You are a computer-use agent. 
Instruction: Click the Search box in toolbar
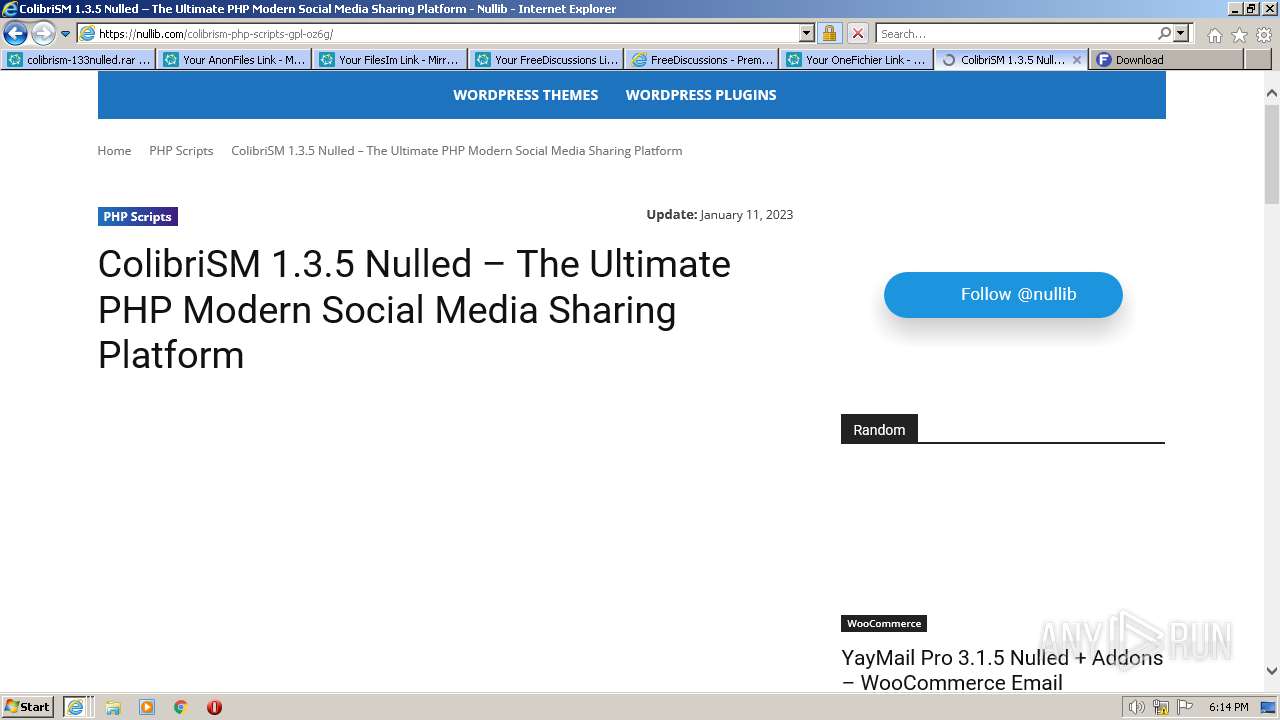(x=1016, y=34)
